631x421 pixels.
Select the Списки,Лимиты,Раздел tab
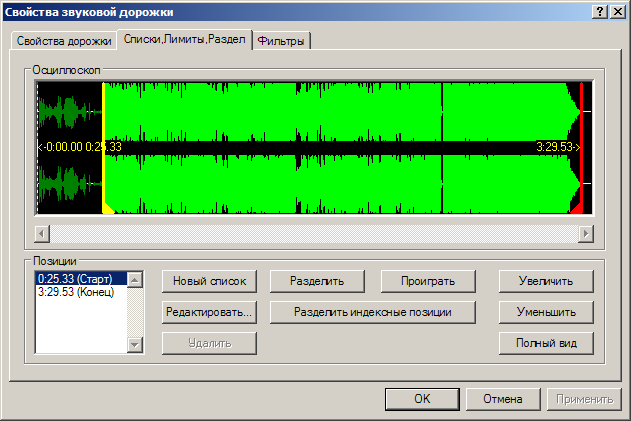185,39
